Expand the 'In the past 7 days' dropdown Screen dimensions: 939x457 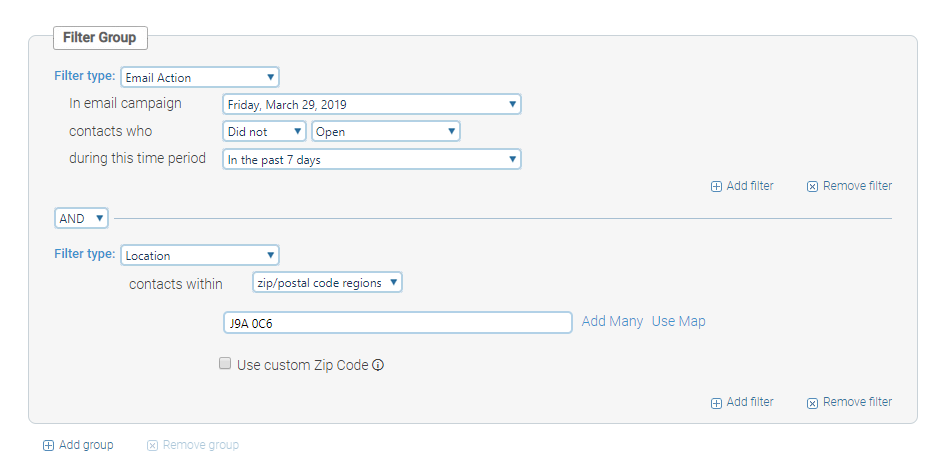(371, 159)
